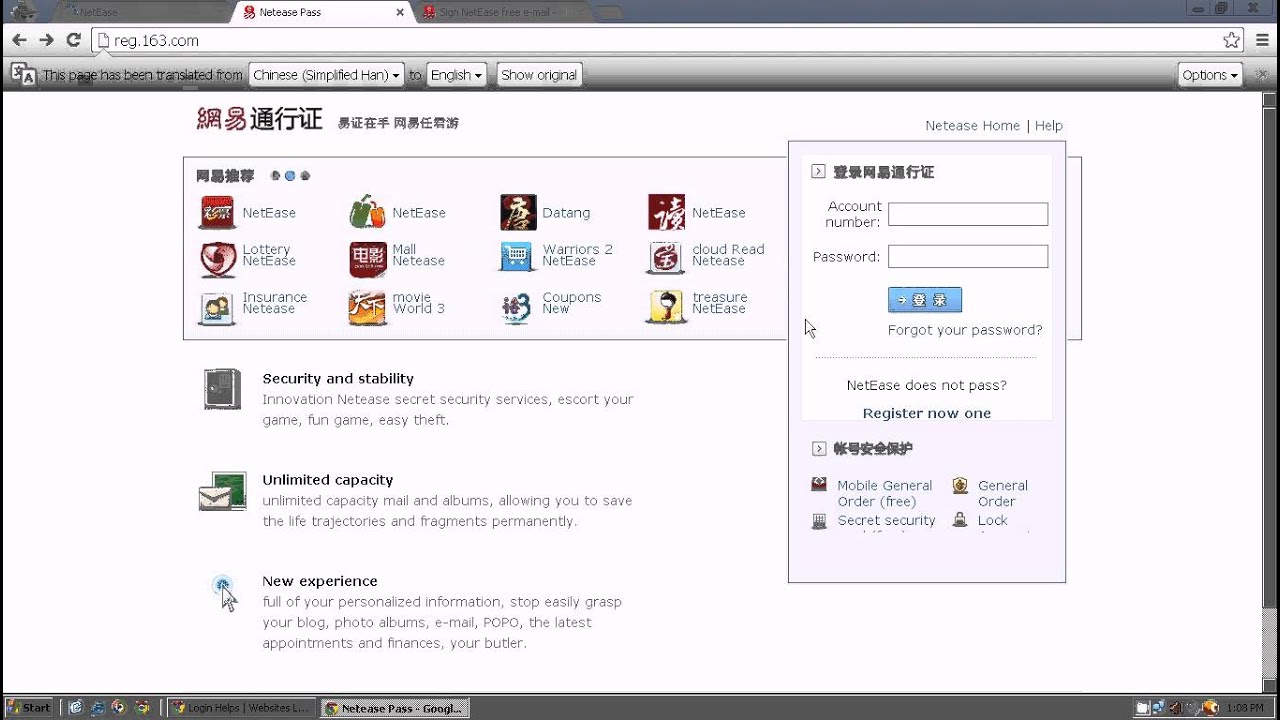Reload the reg.163.com page

(73, 40)
